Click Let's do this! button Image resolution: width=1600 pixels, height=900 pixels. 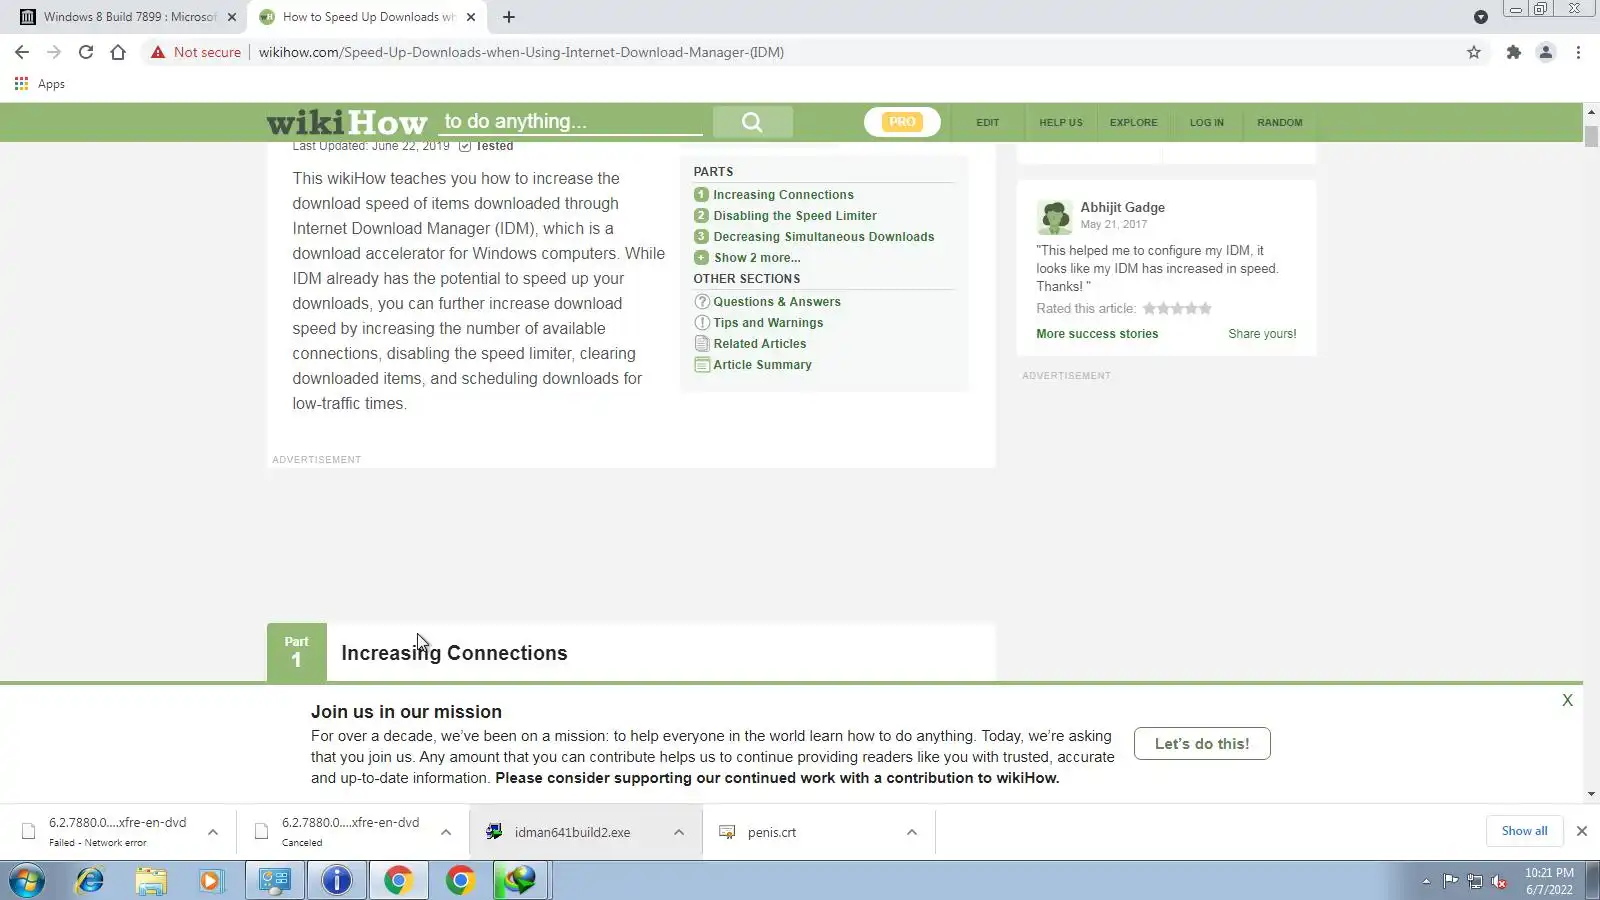[x=1202, y=743]
